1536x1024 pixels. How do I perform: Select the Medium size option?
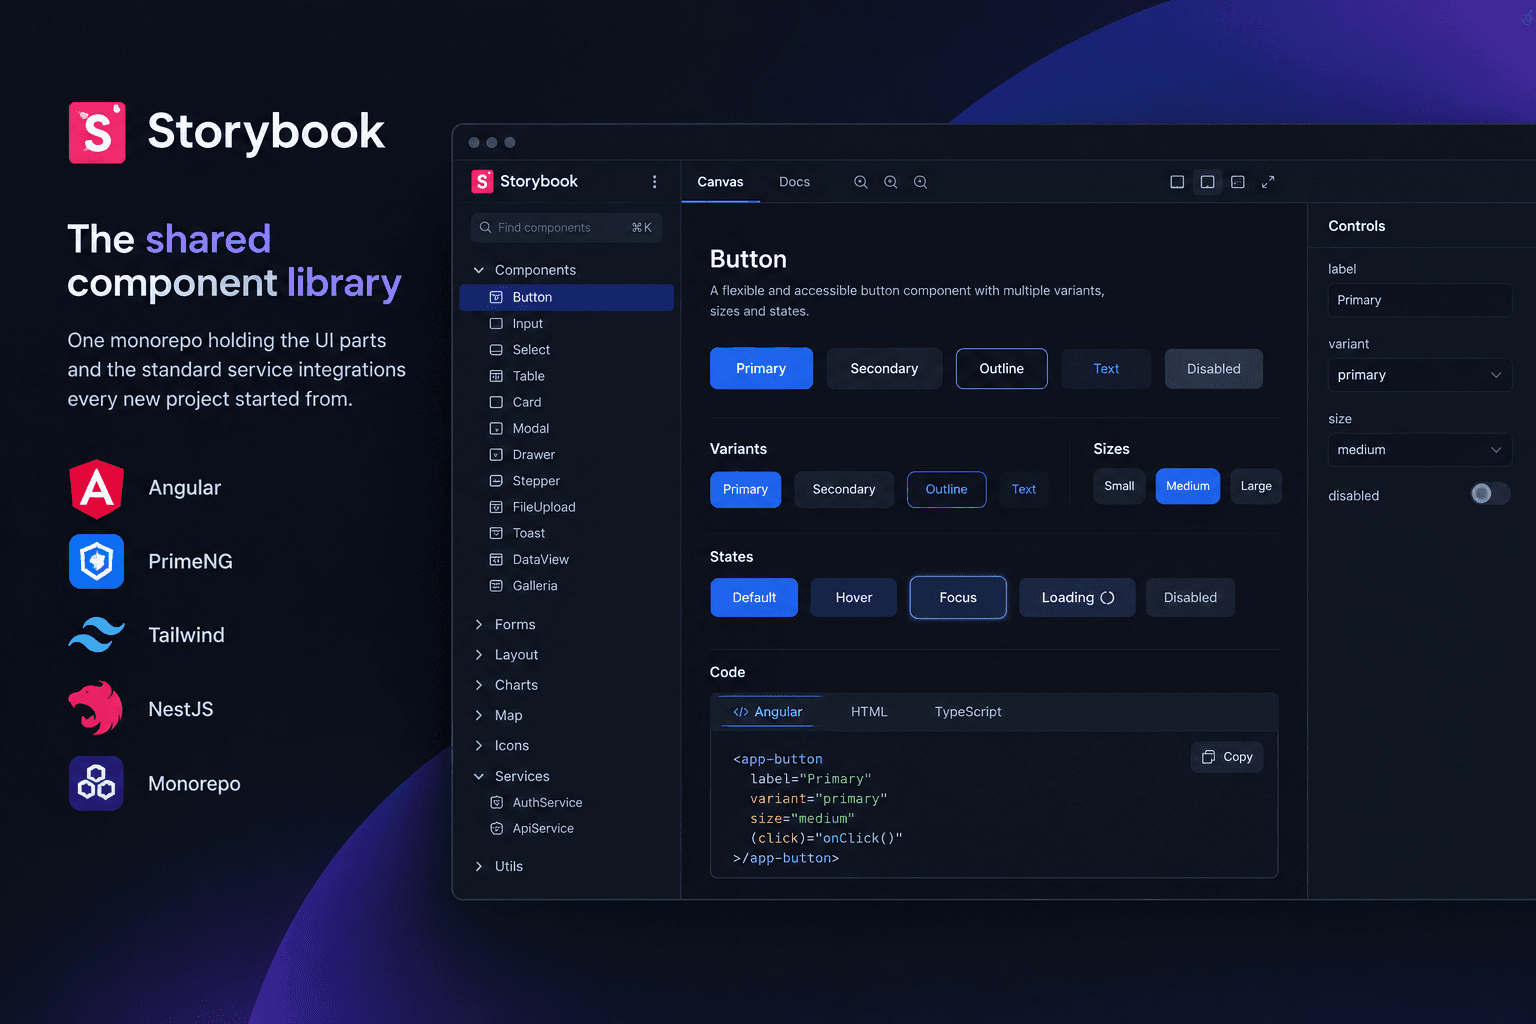click(1188, 486)
